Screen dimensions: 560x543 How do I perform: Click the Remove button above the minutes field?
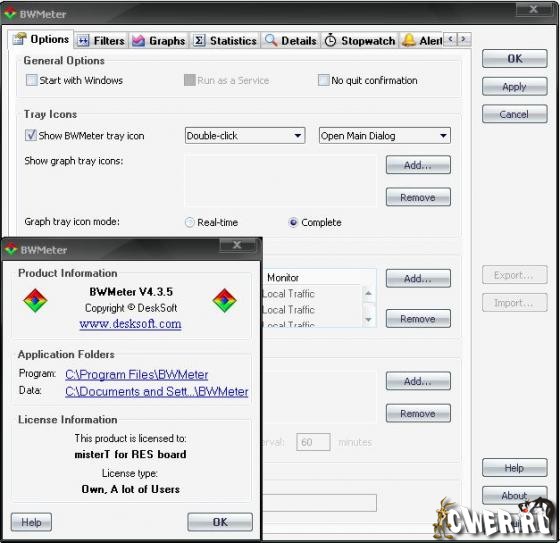418,413
